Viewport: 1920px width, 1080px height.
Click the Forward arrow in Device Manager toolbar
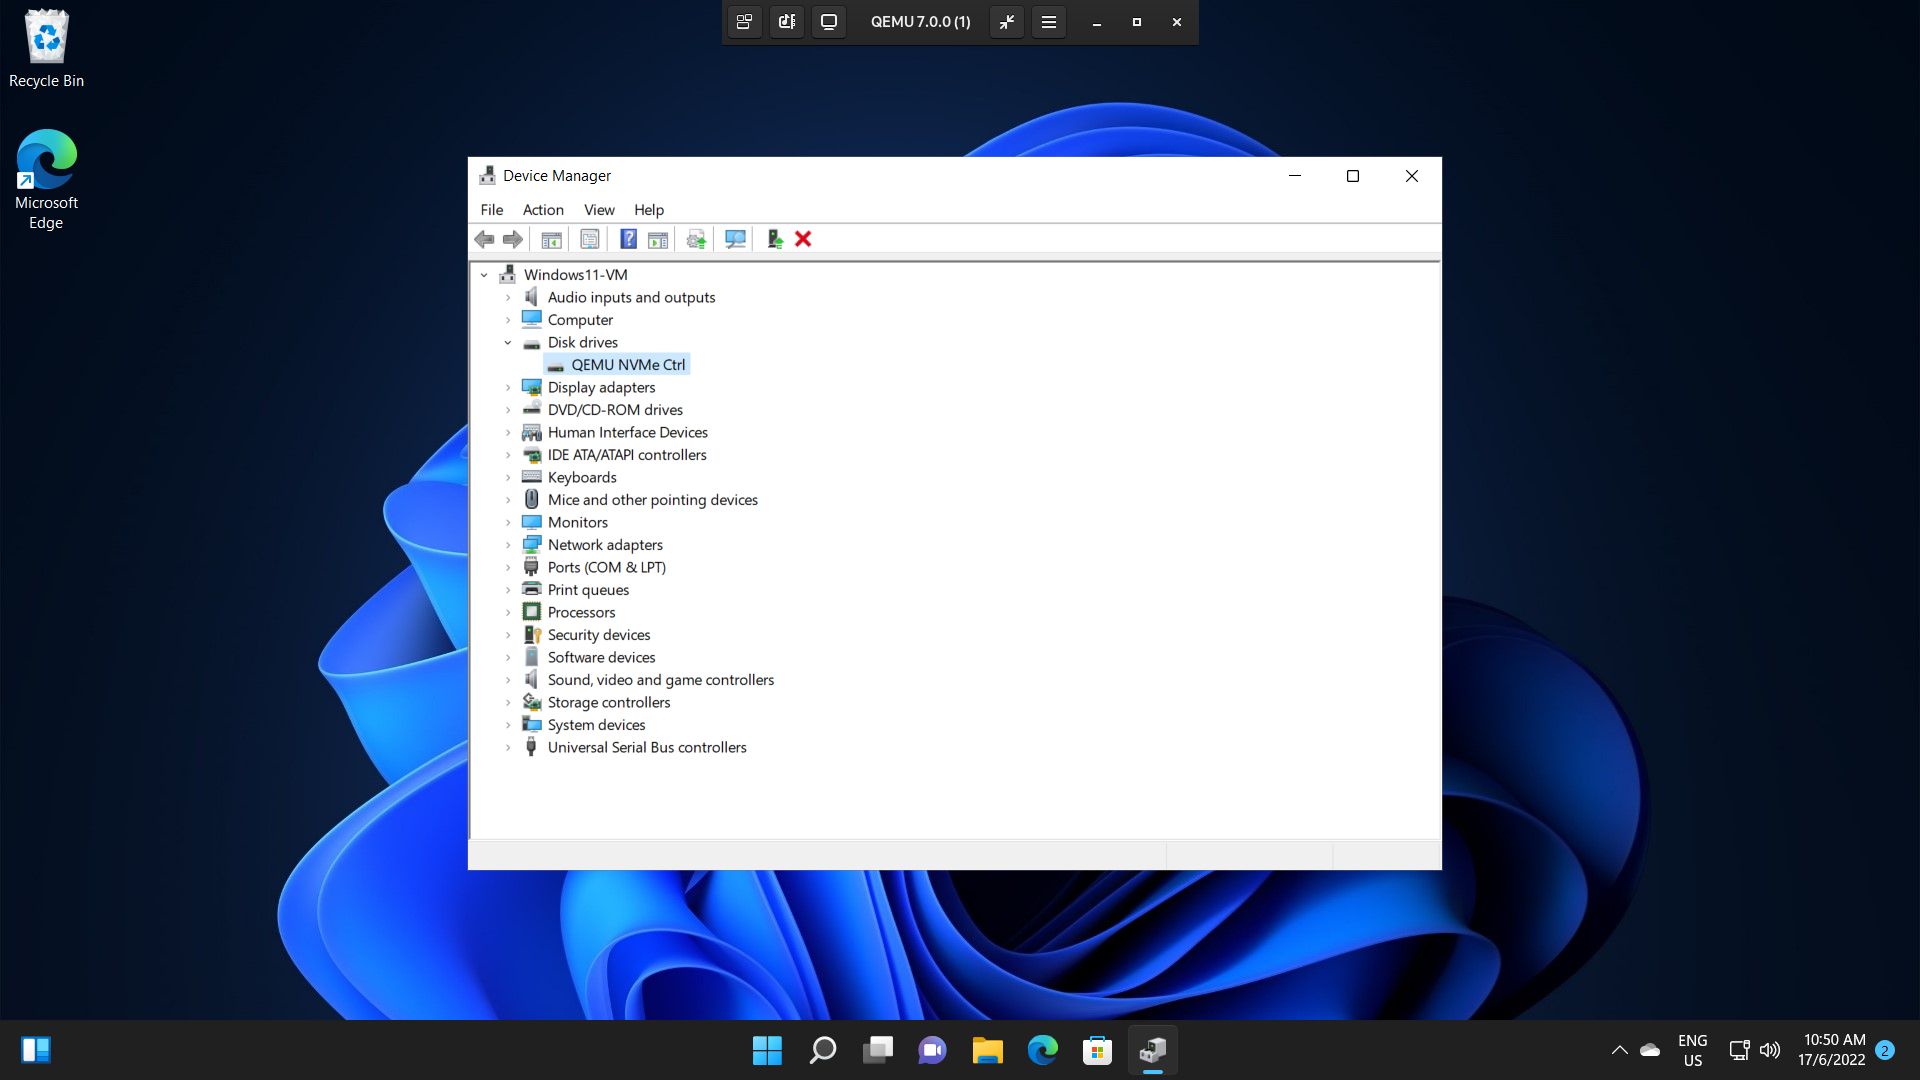point(513,239)
